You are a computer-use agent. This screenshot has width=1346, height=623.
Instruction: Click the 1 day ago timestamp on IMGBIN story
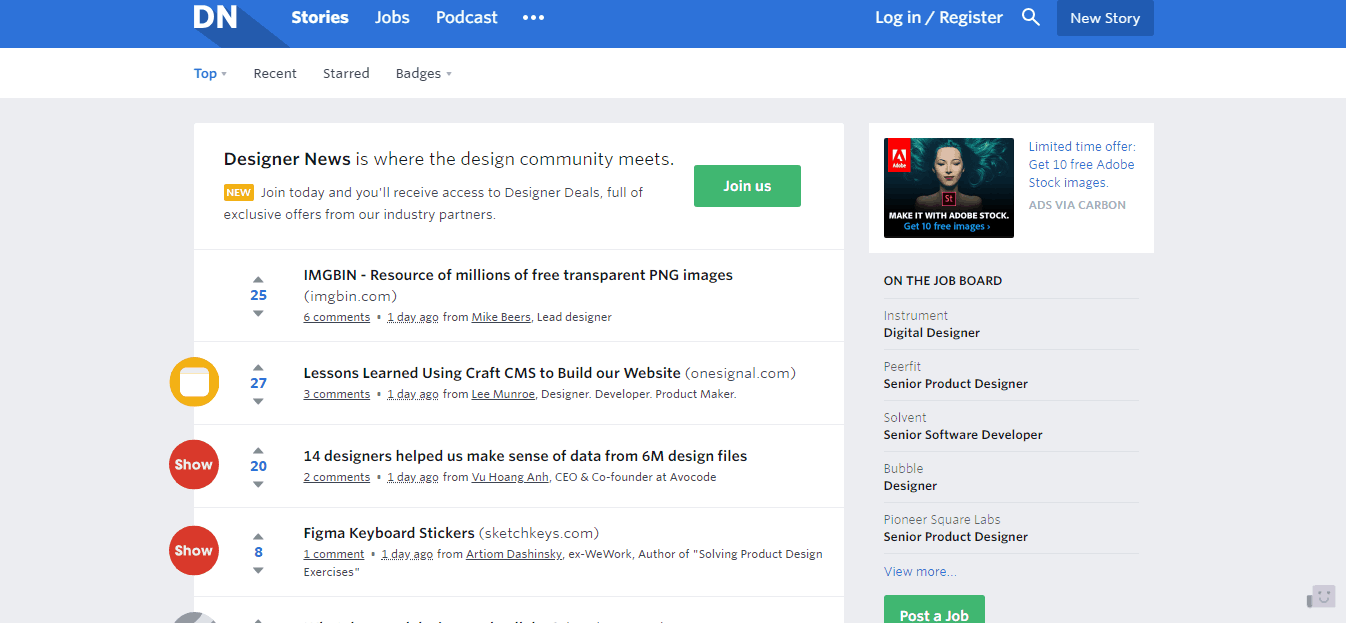pyautogui.click(x=413, y=317)
